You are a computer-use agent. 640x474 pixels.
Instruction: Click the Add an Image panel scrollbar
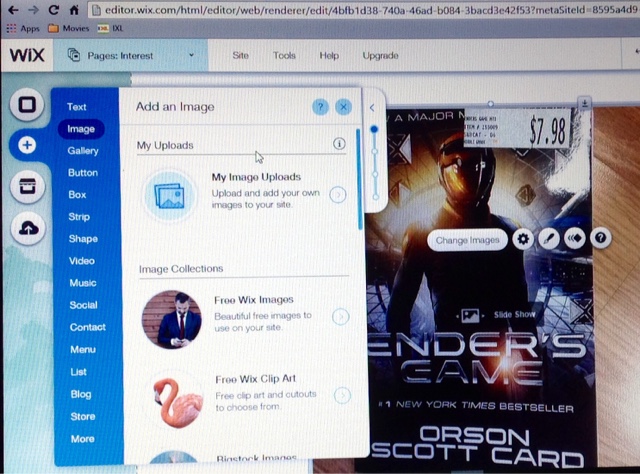click(360, 180)
